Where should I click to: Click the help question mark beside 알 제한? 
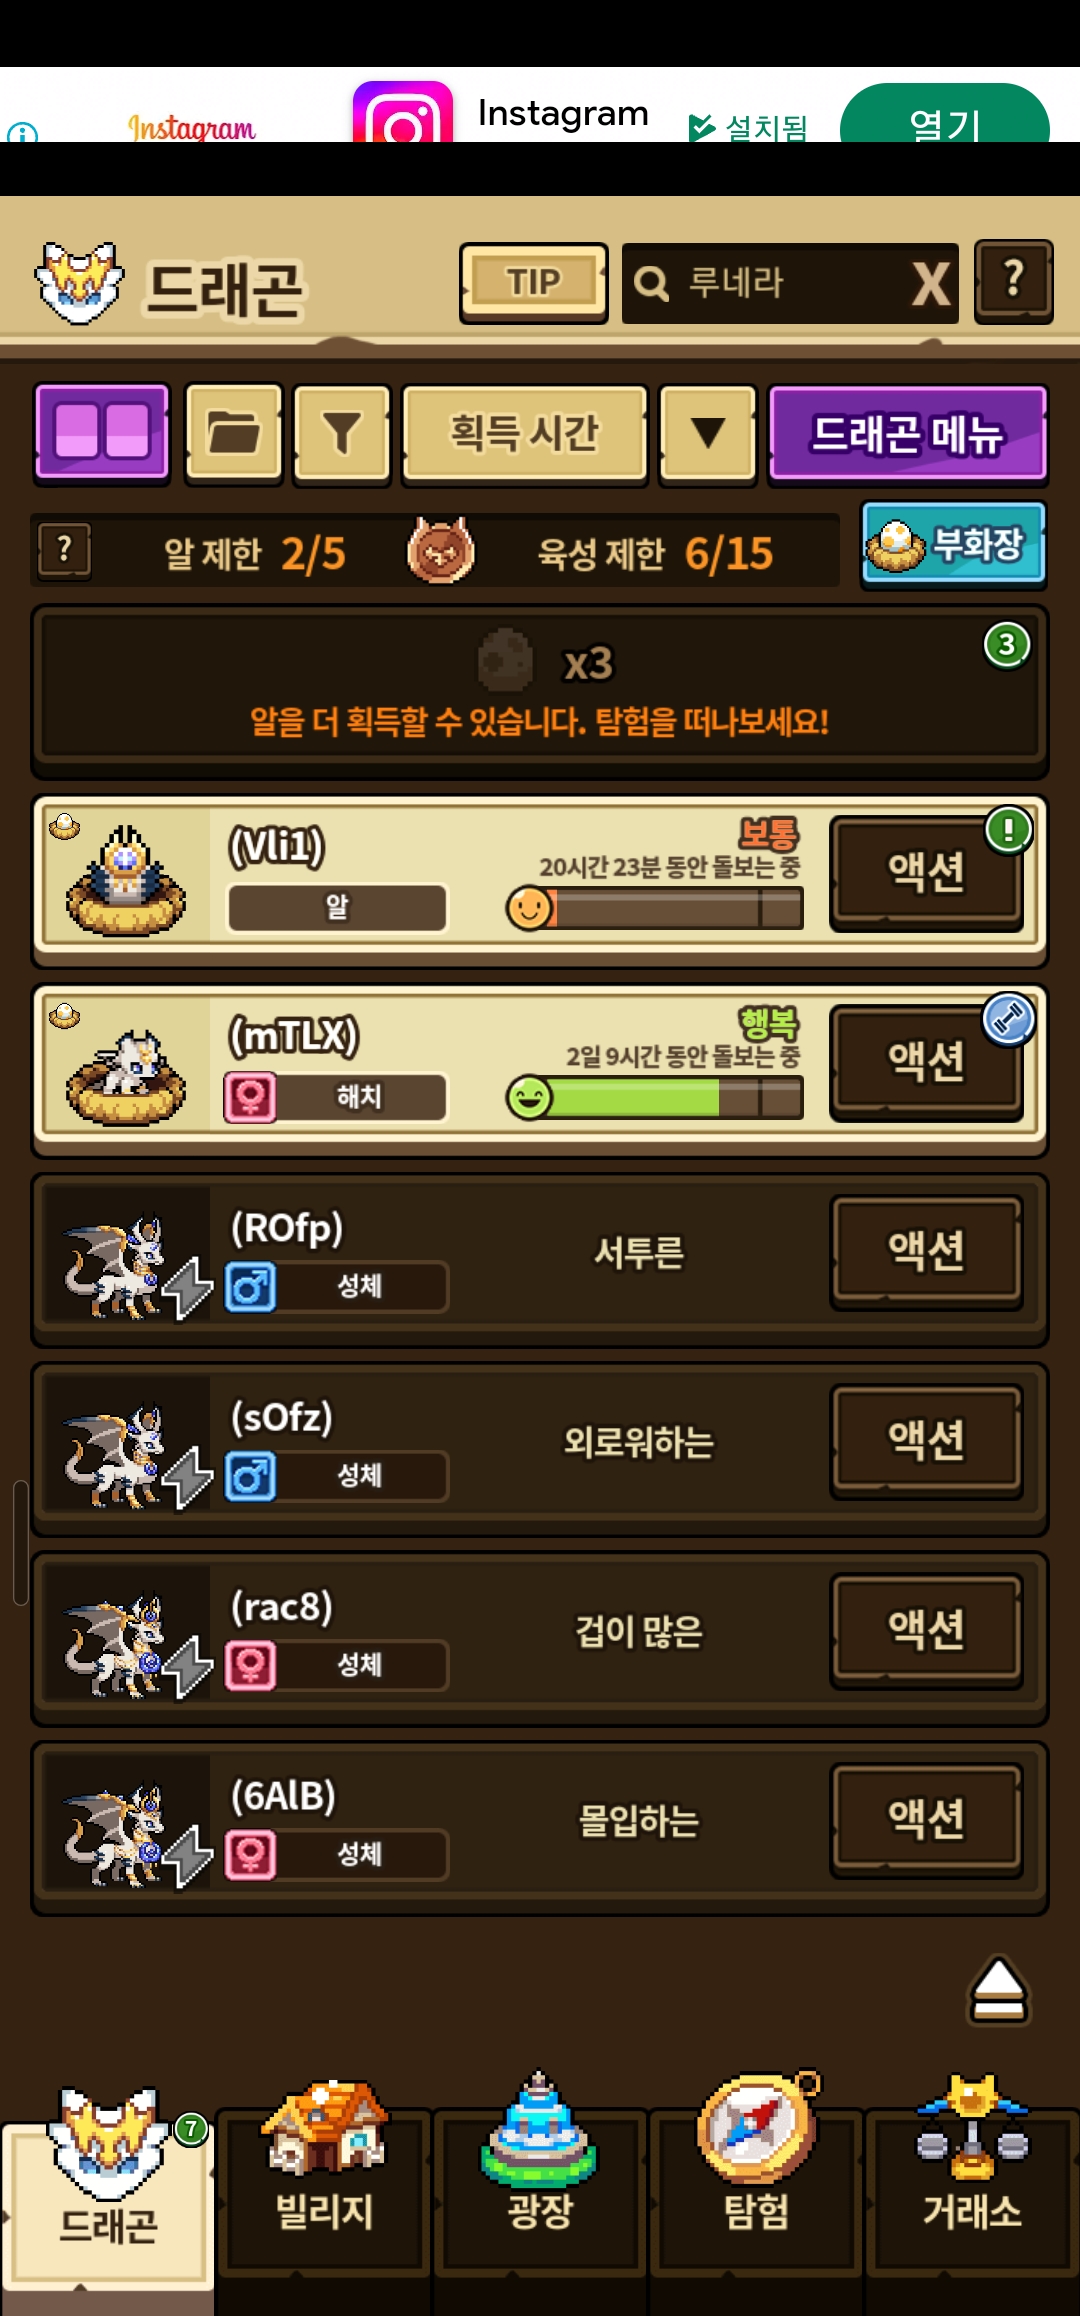click(x=65, y=550)
